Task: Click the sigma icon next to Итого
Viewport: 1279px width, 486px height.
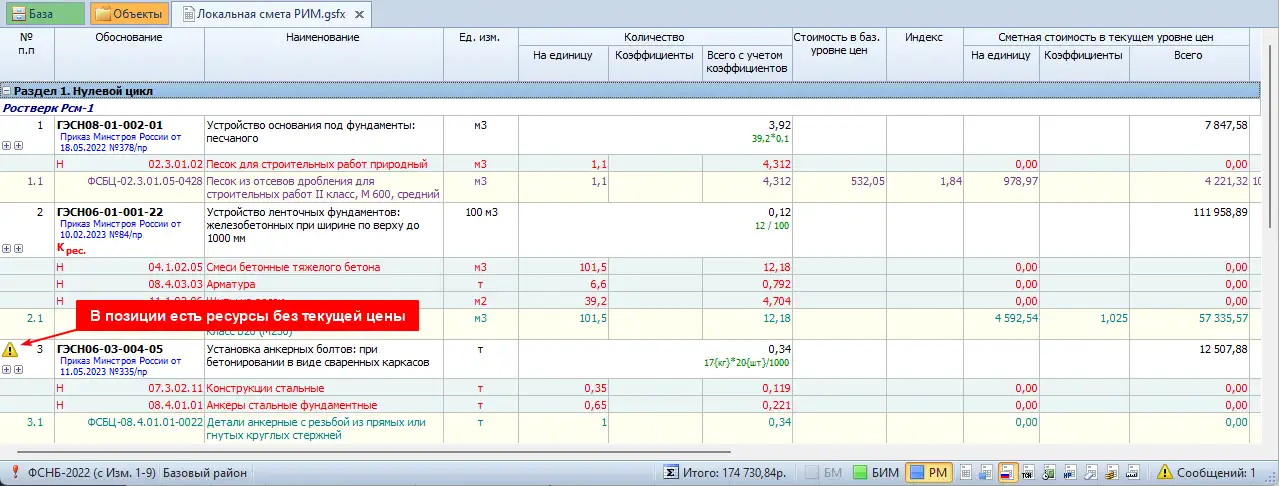Action: [671, 473]
